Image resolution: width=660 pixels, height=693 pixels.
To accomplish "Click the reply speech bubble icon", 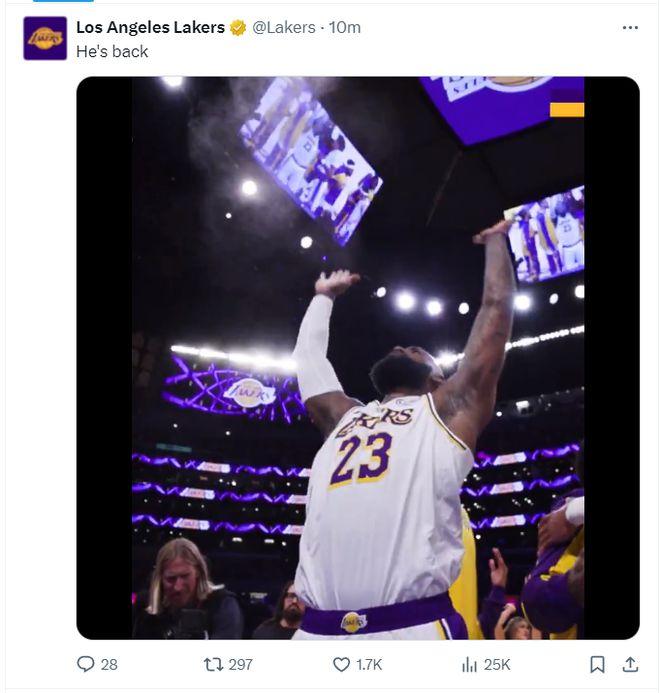I will click(85, 664).
